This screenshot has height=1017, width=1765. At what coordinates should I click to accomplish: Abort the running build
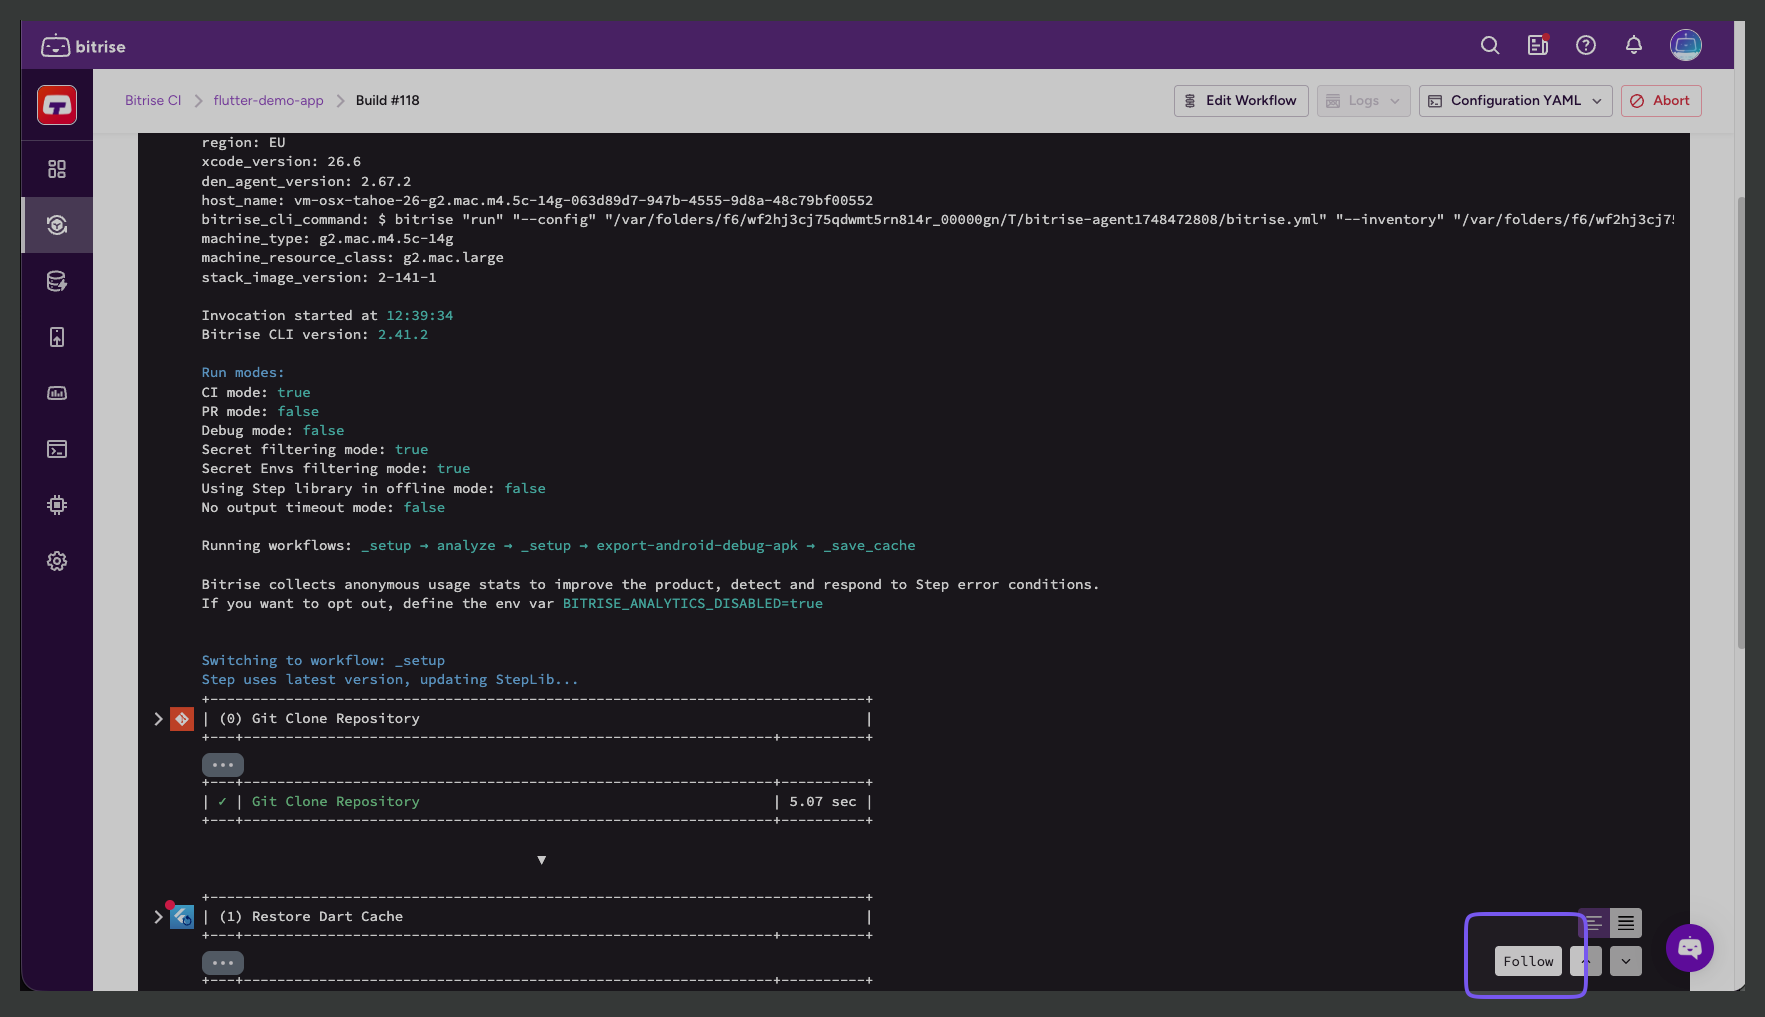point(1661,100)
